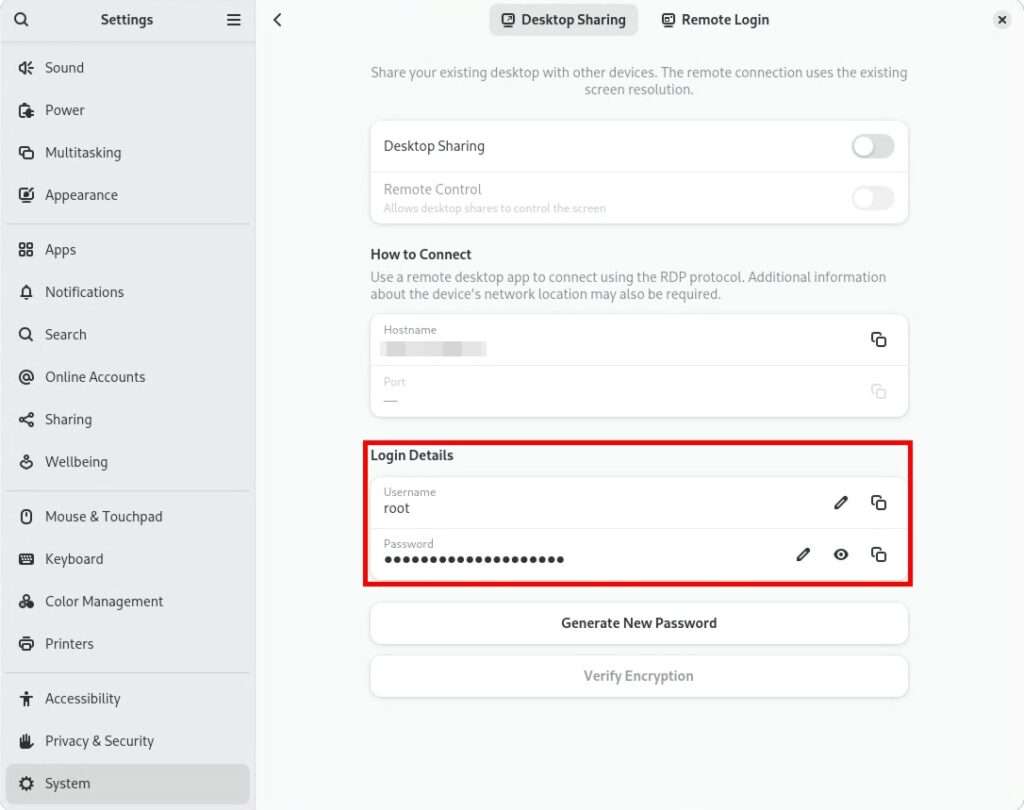This screenshot has width=1024, height=810.
Task: Reveal the password with the eye icon
Action: [840, 554]
